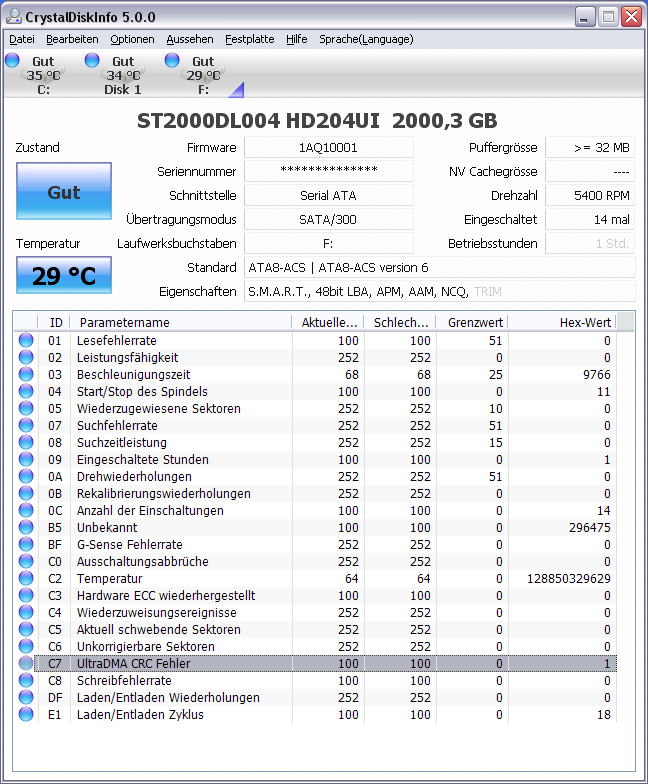Select hex value 9766 in Beschleunigungszeit row

[596, 374]
